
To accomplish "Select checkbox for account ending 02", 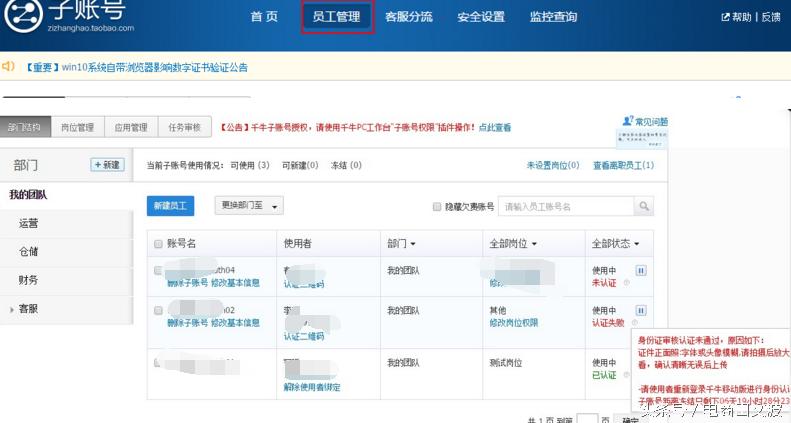I will [158, 311].
